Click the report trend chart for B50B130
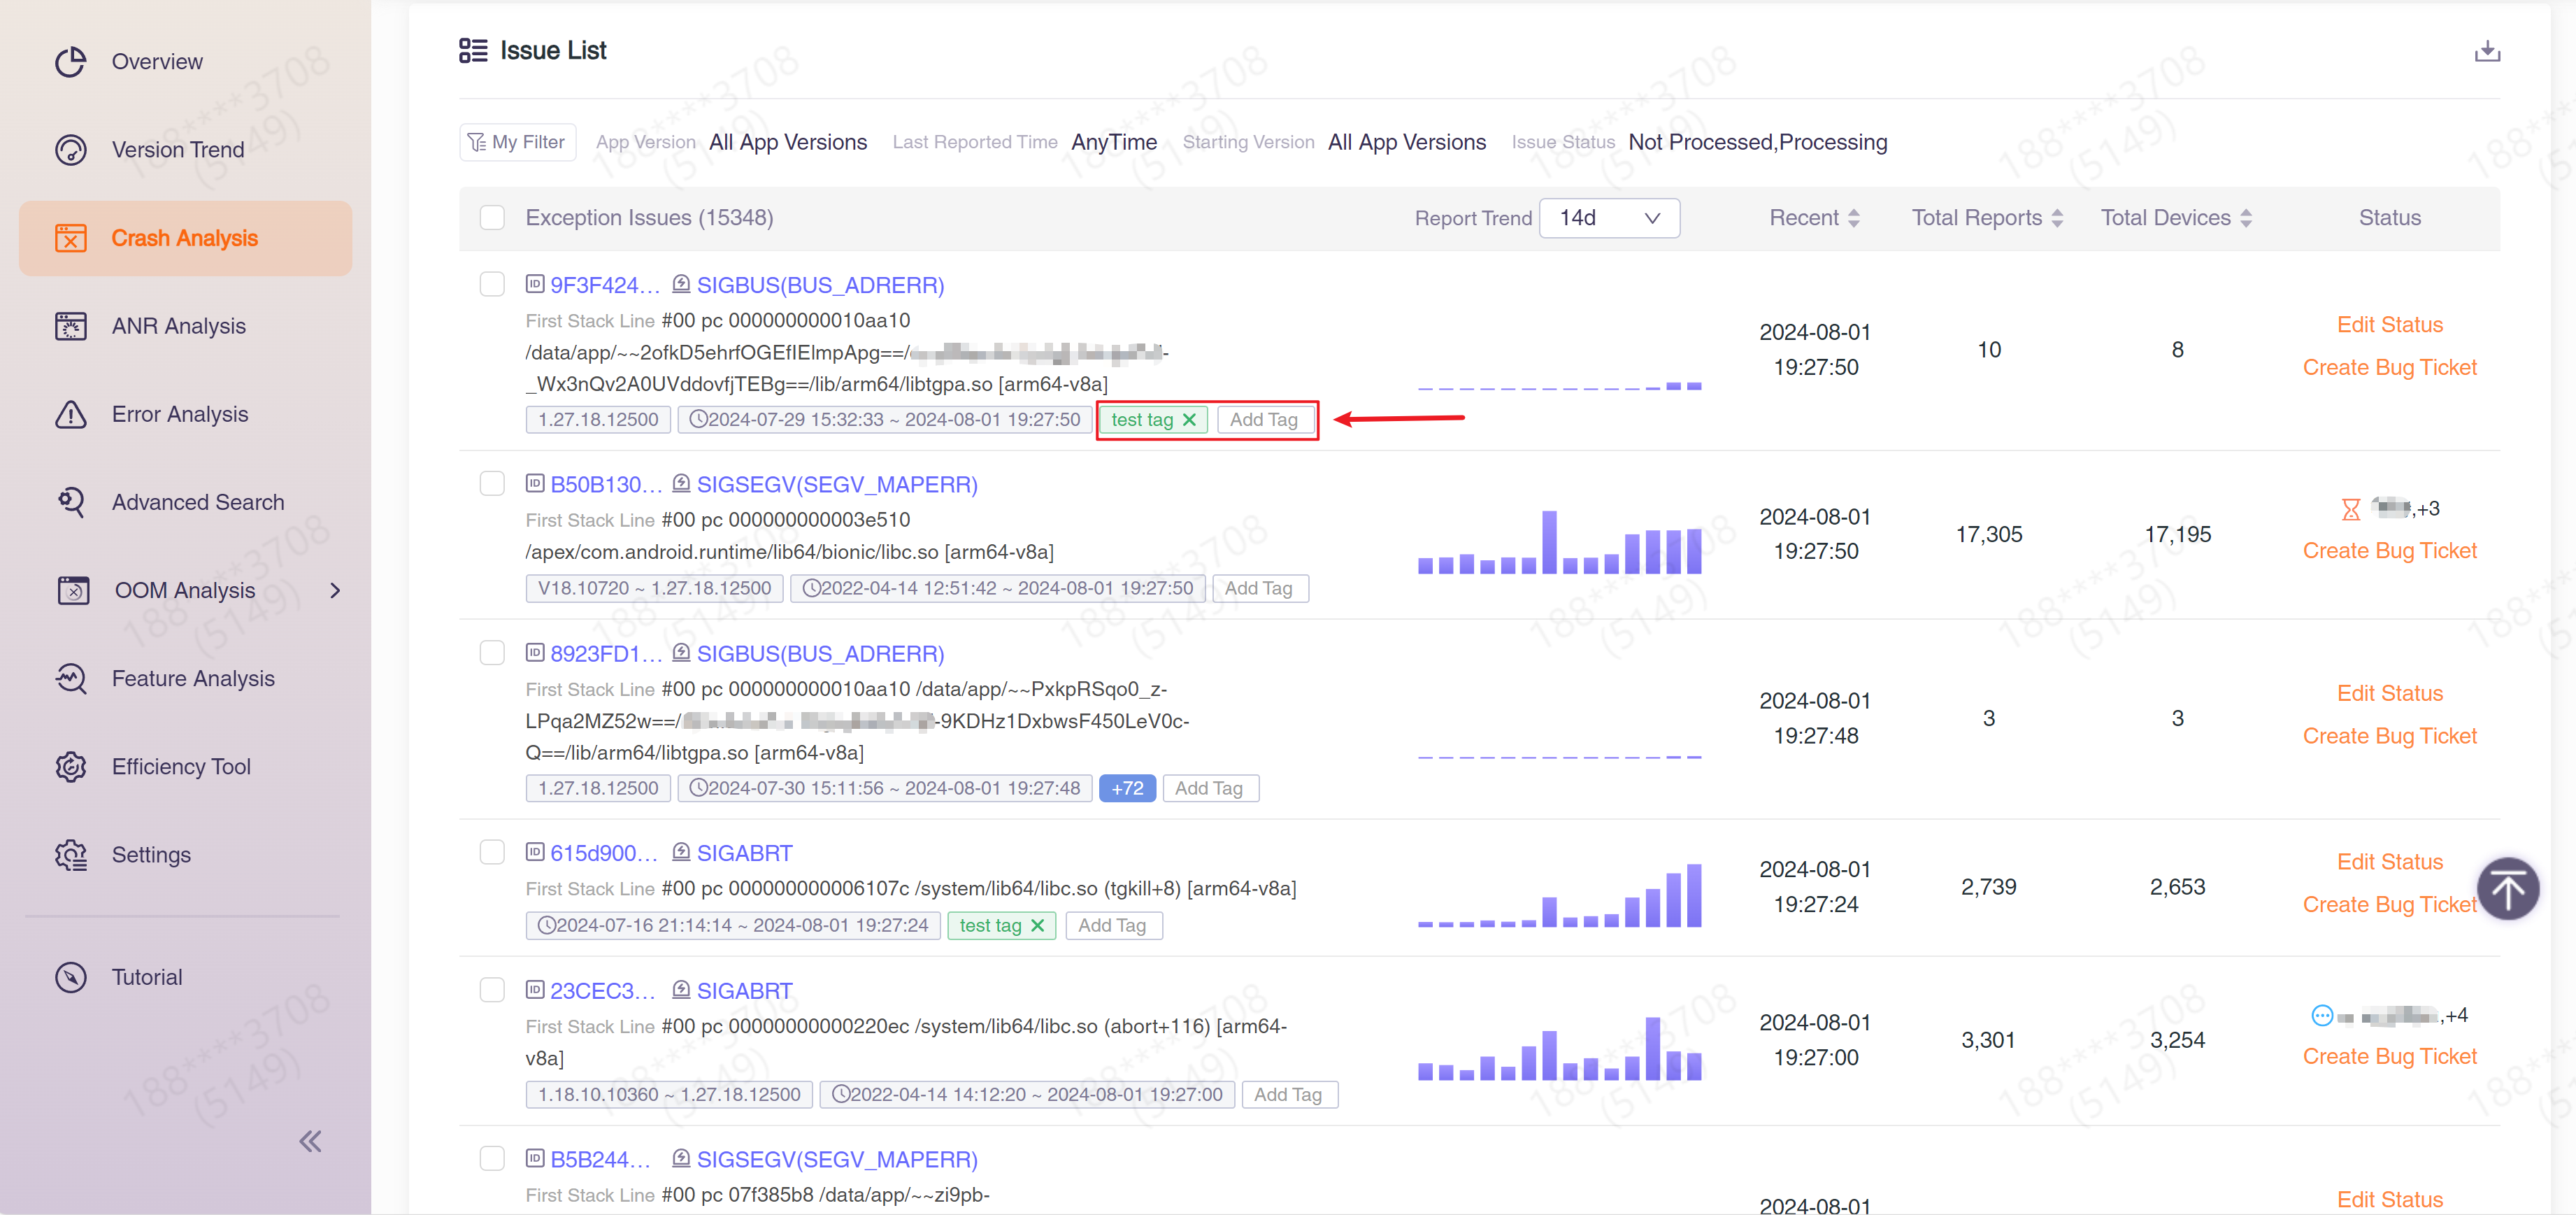The image size is (2576, 1215). pos(1559,542)
